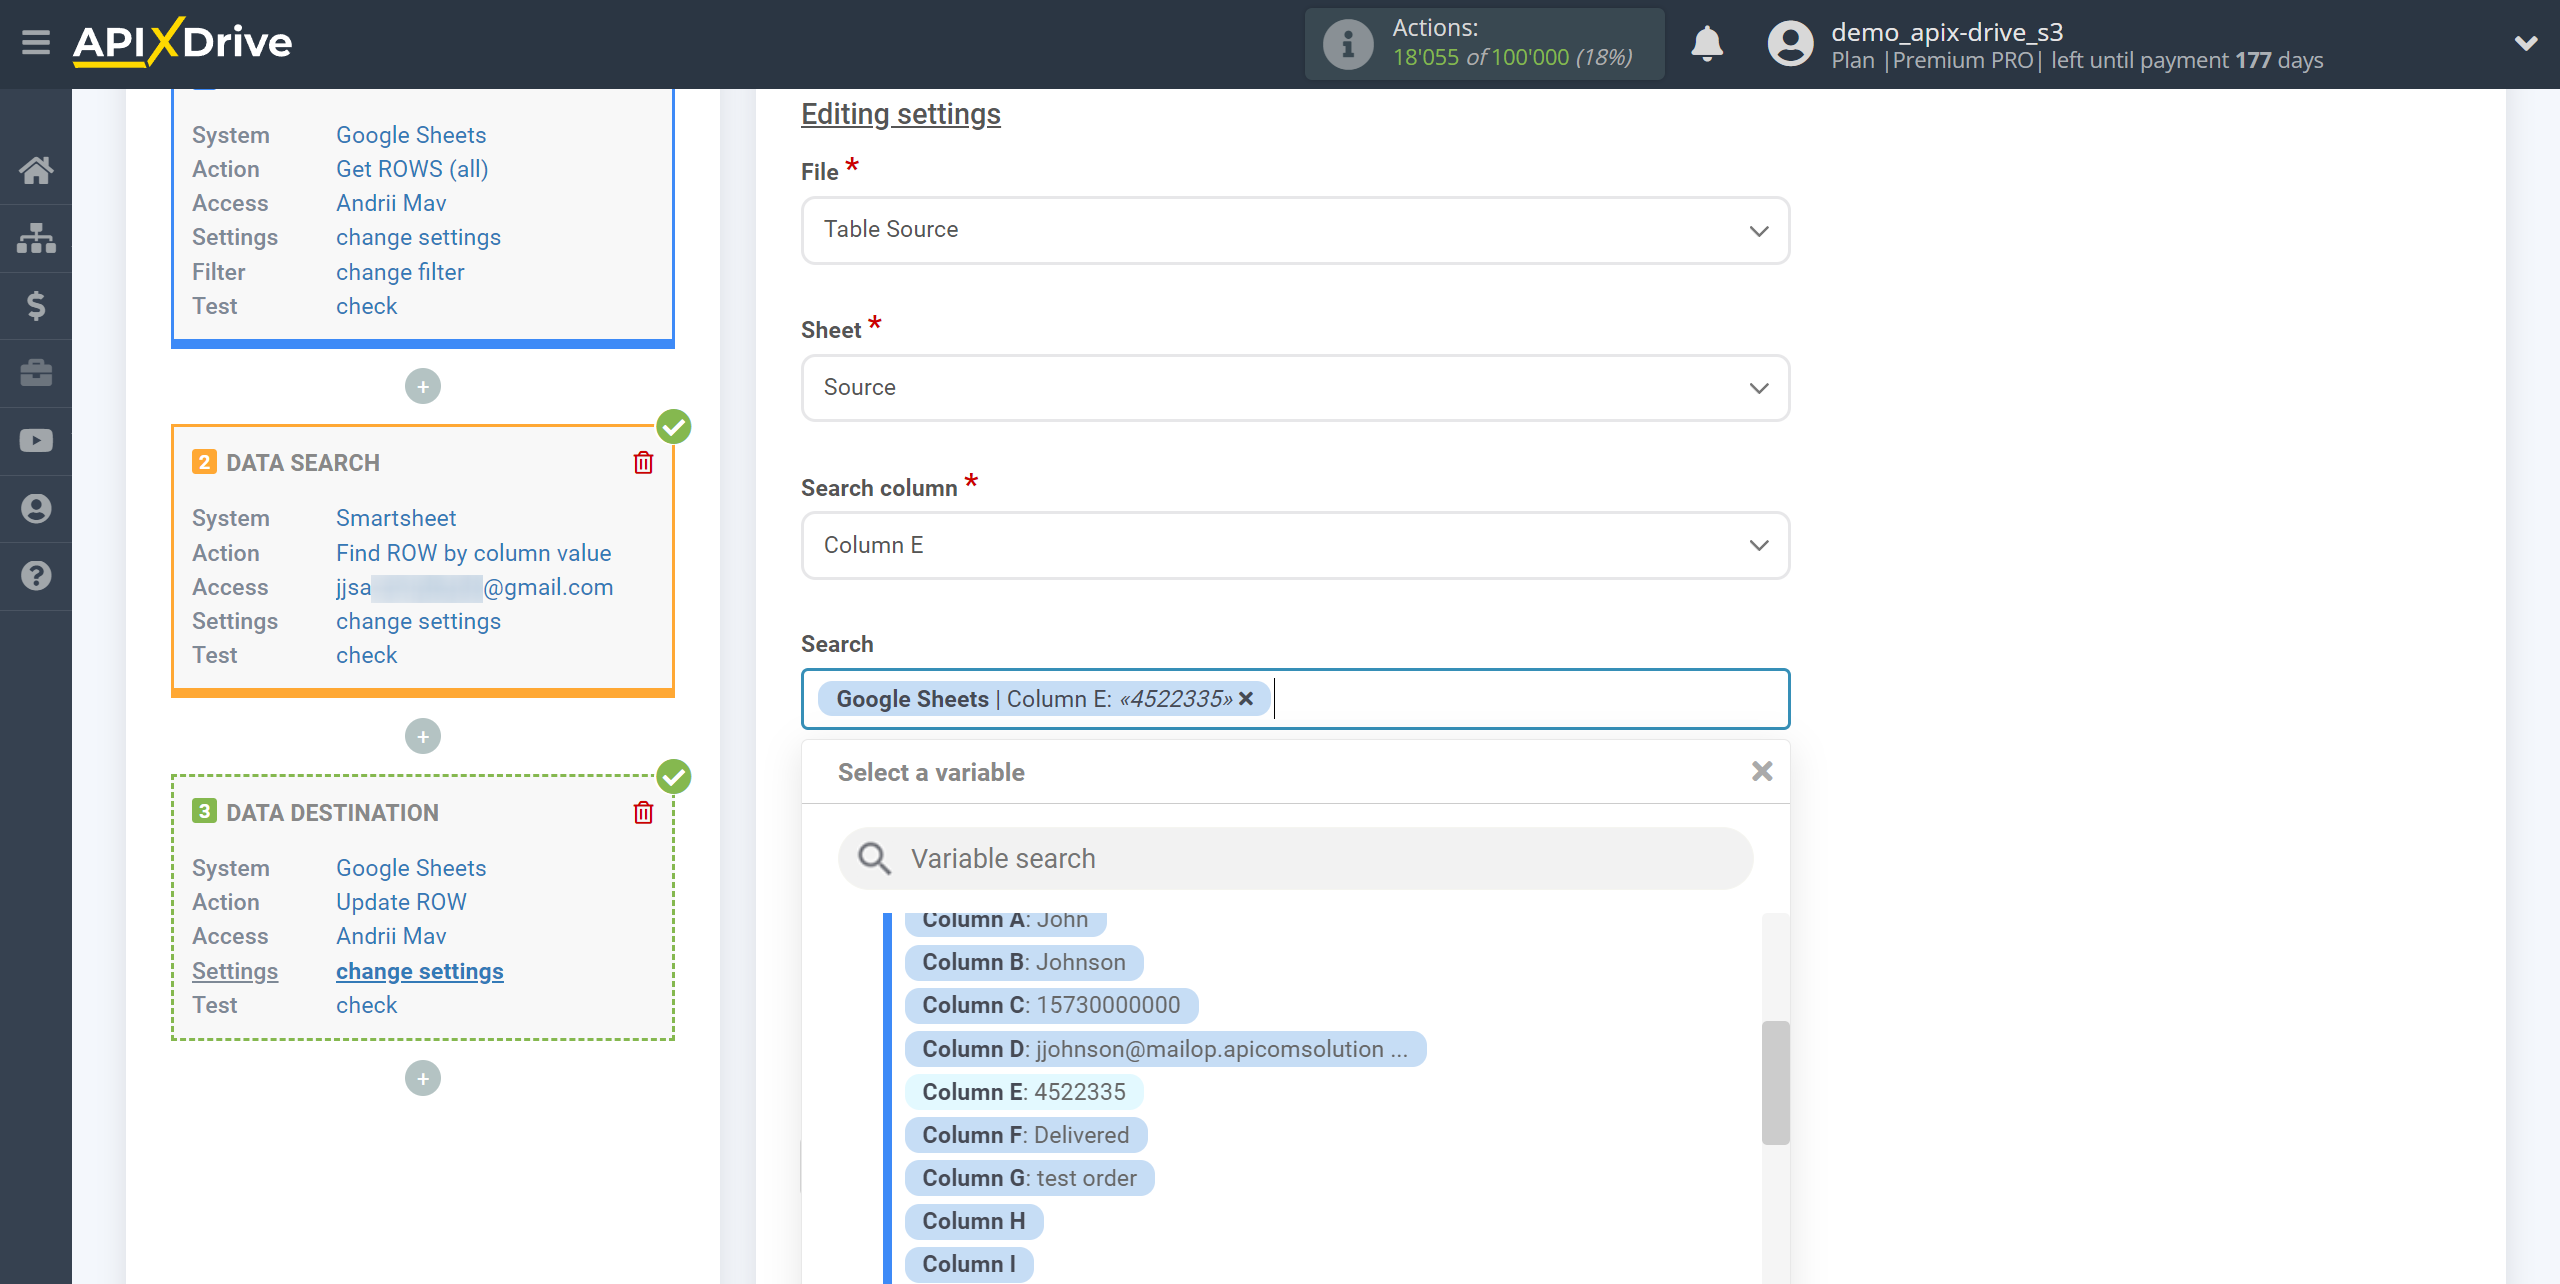The height and width of the screenshot is (1284, 2560).
Task: Delete the Data Destination block
Action: click(643, 813)
